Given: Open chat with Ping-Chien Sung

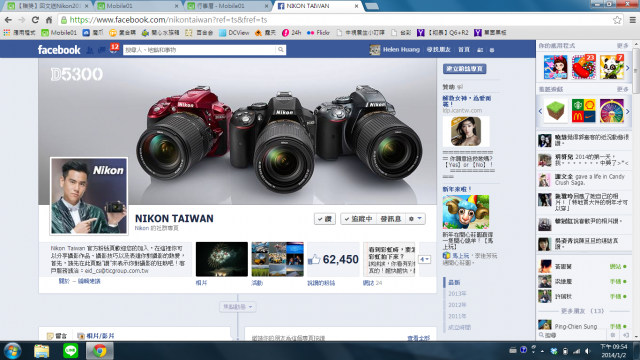Looking at the screenshot, I should (x=584, y=326).
